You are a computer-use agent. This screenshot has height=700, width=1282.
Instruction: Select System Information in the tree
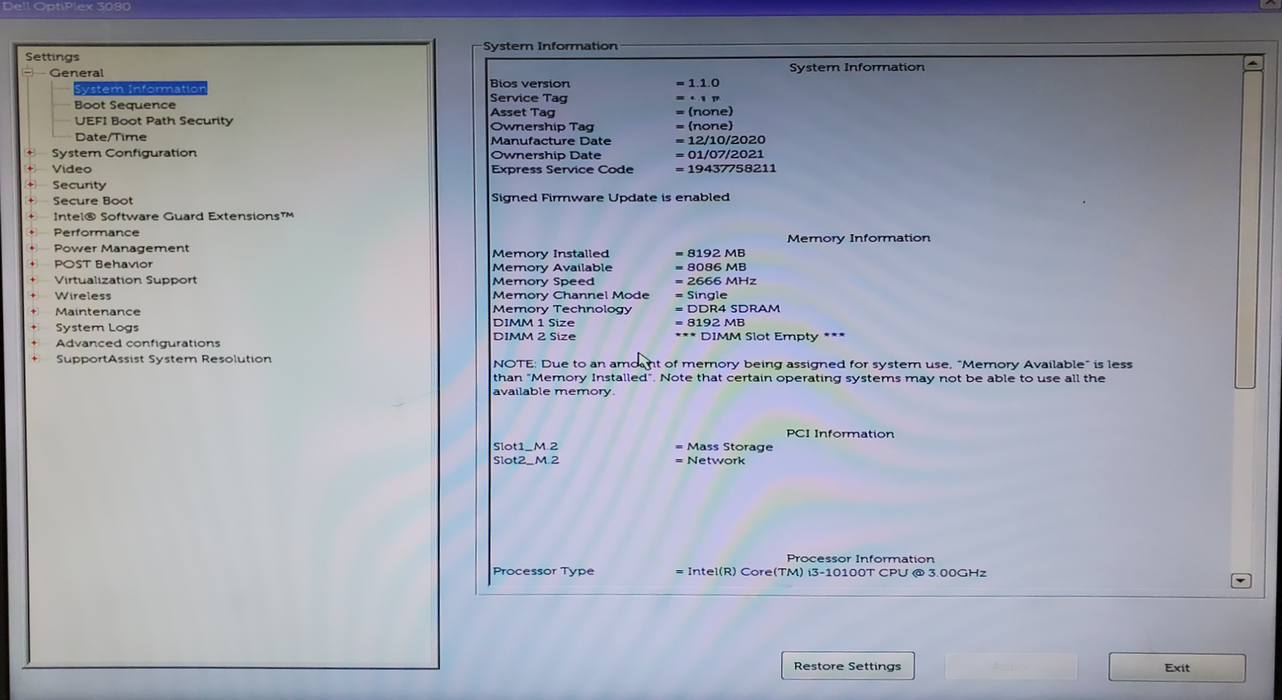[x=140, y=89]
